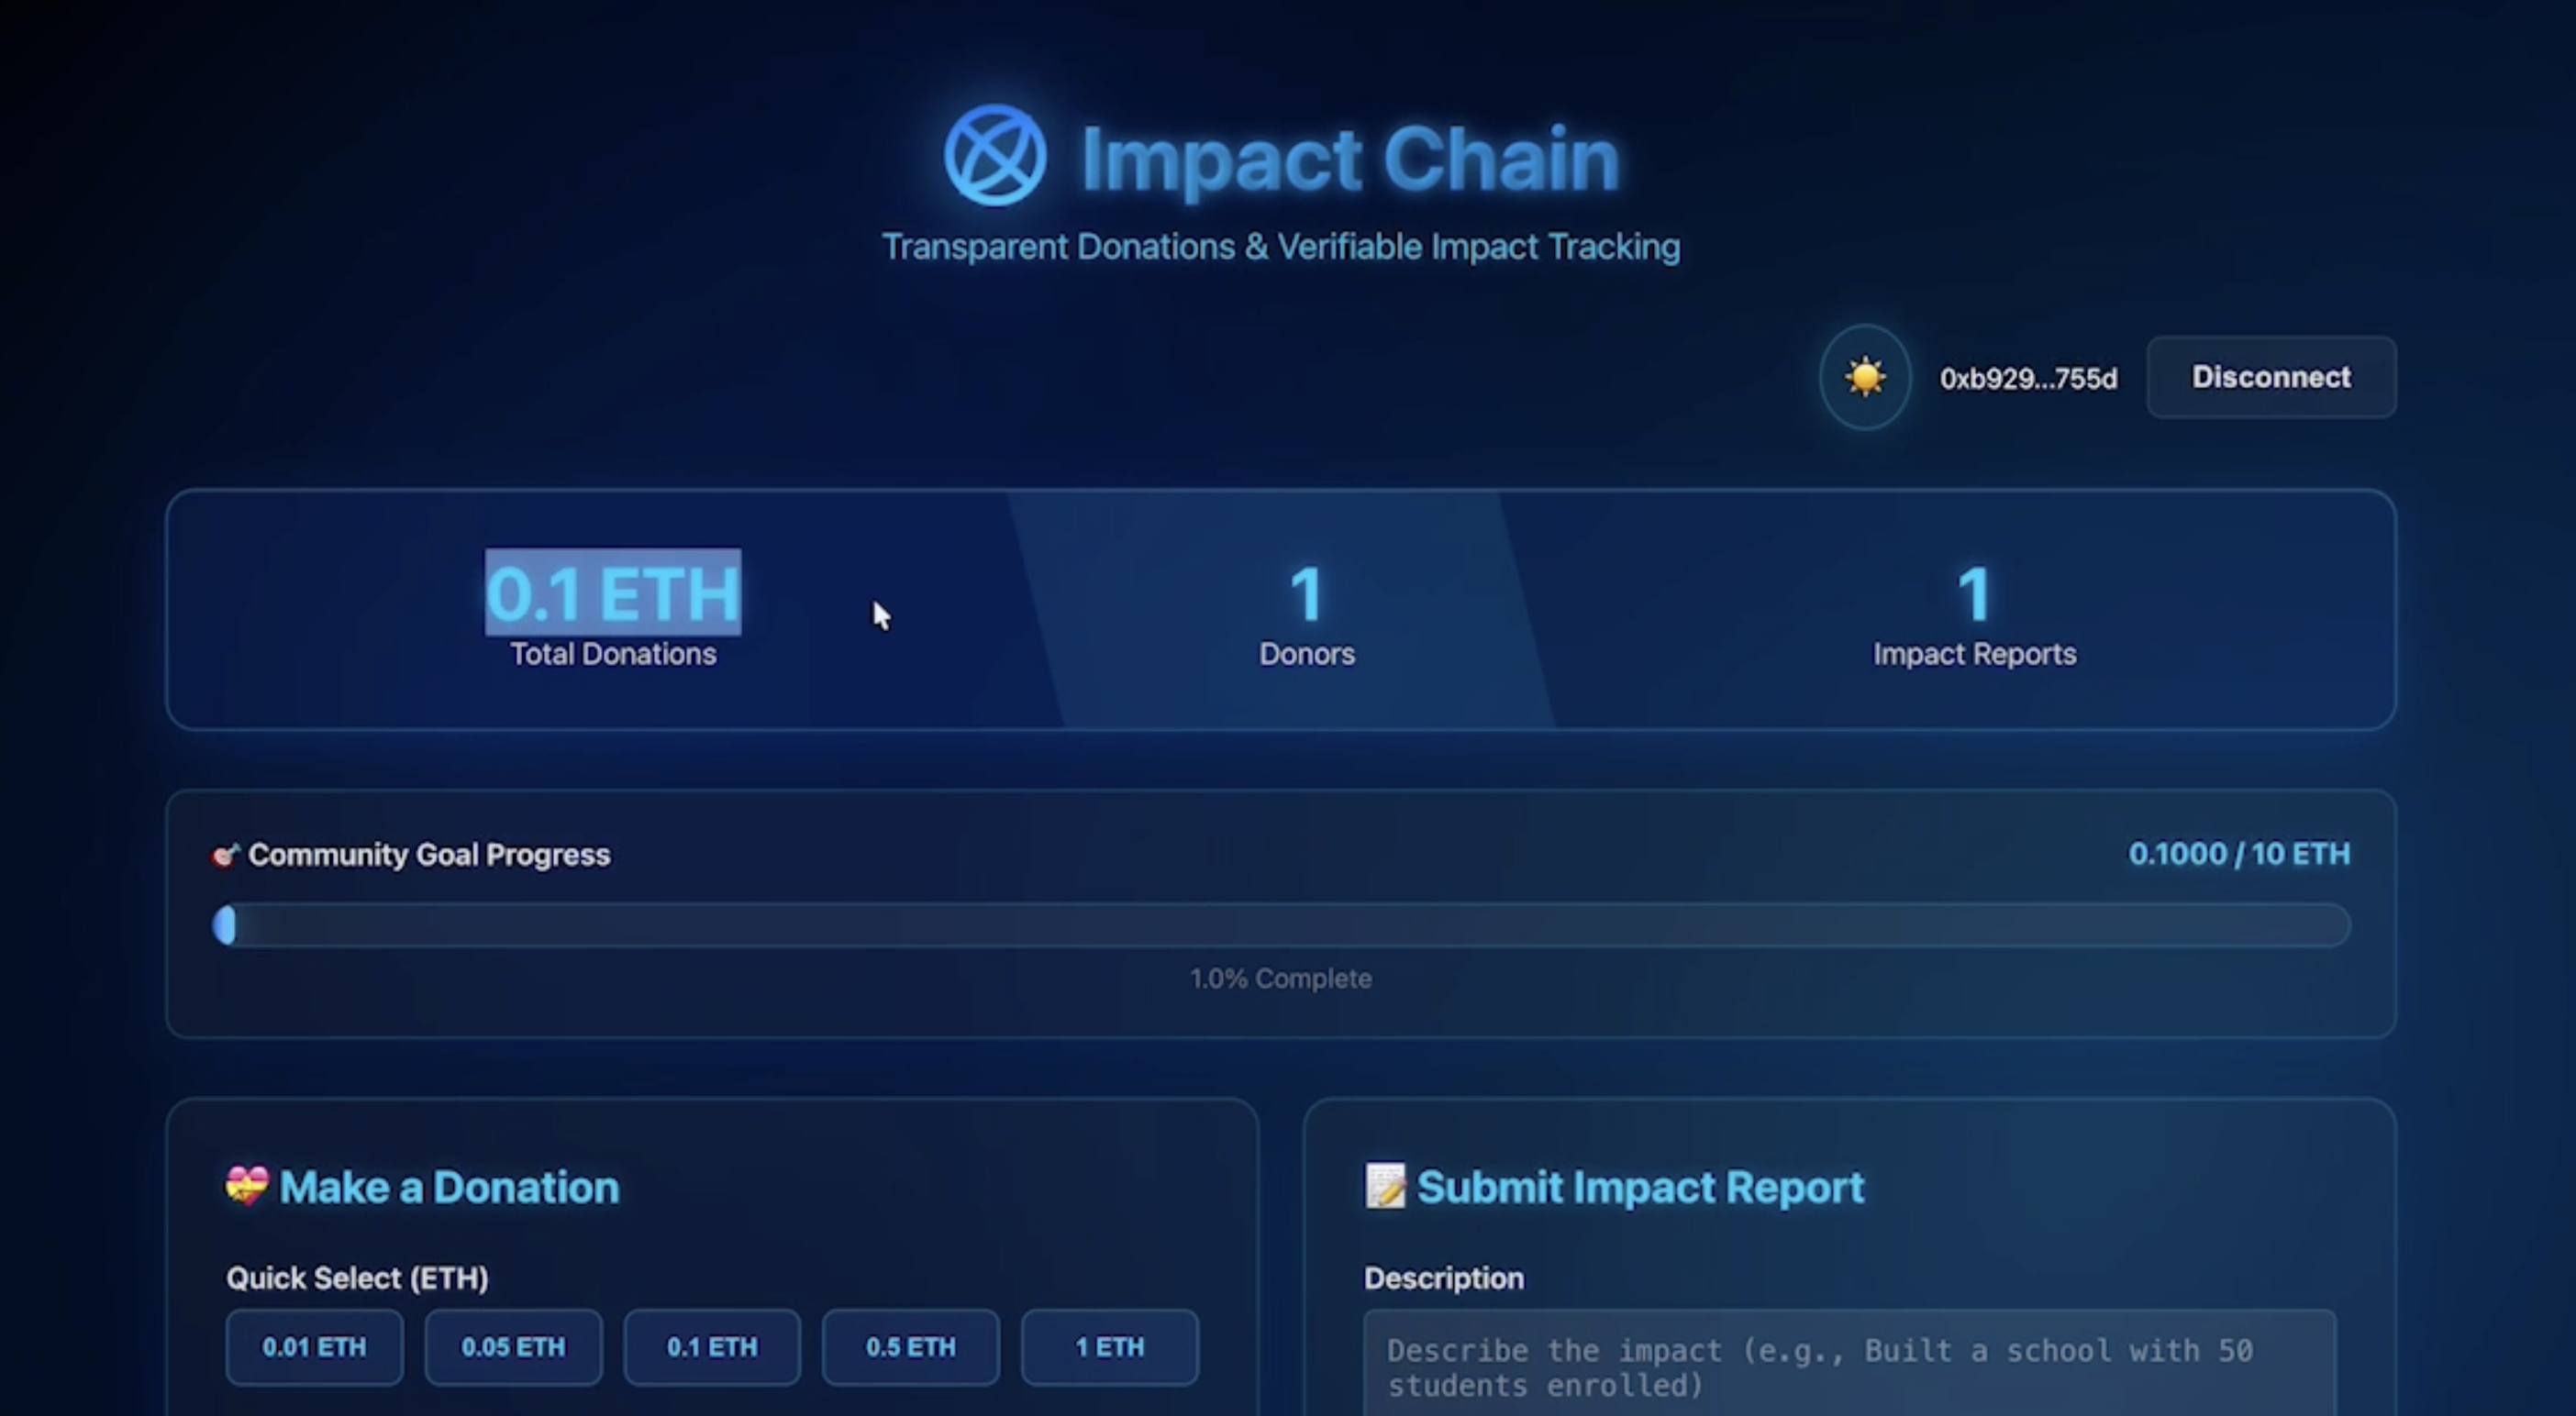
Task: Click the highlighted 0.1 ETH total donations
Action: tap(613, 593)
